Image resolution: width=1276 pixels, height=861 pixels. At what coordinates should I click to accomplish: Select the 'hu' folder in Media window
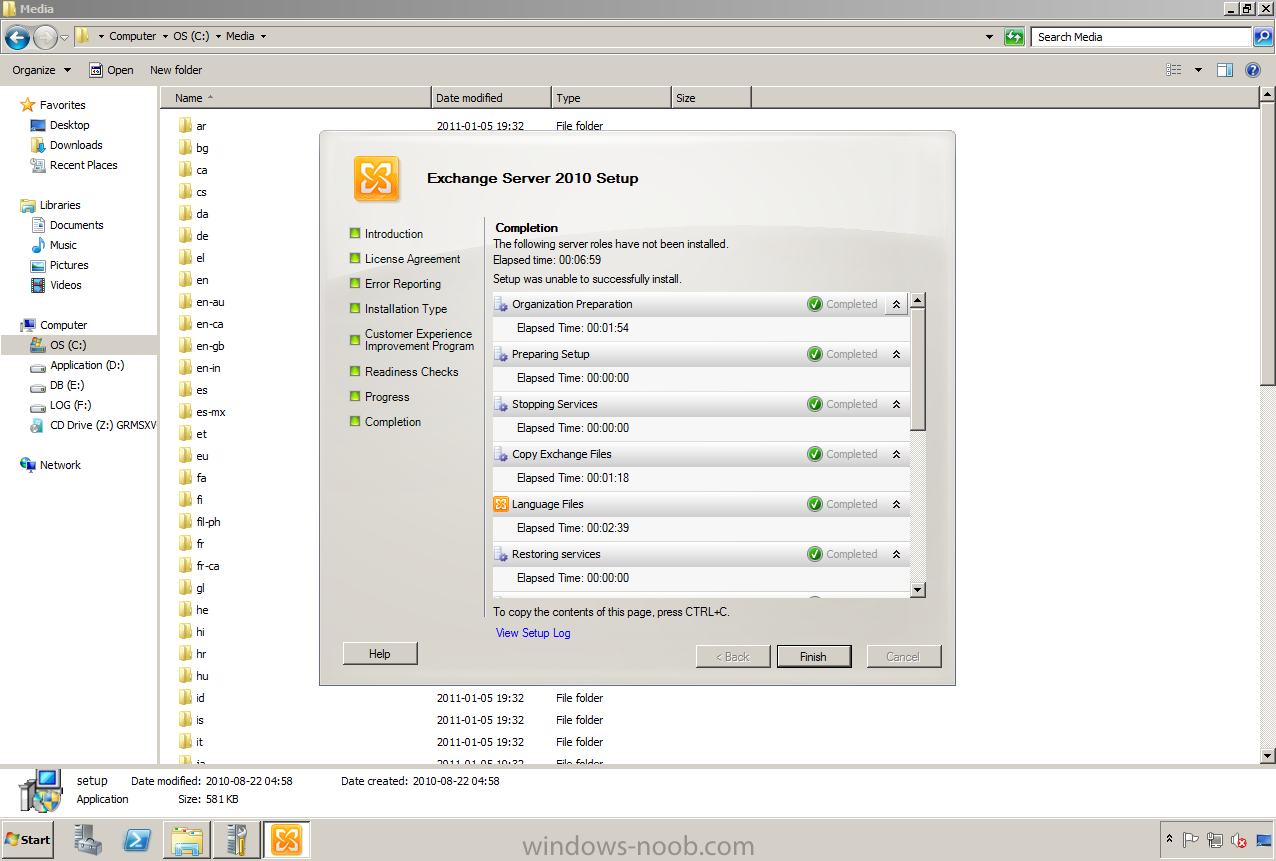(x=194, y=676)
